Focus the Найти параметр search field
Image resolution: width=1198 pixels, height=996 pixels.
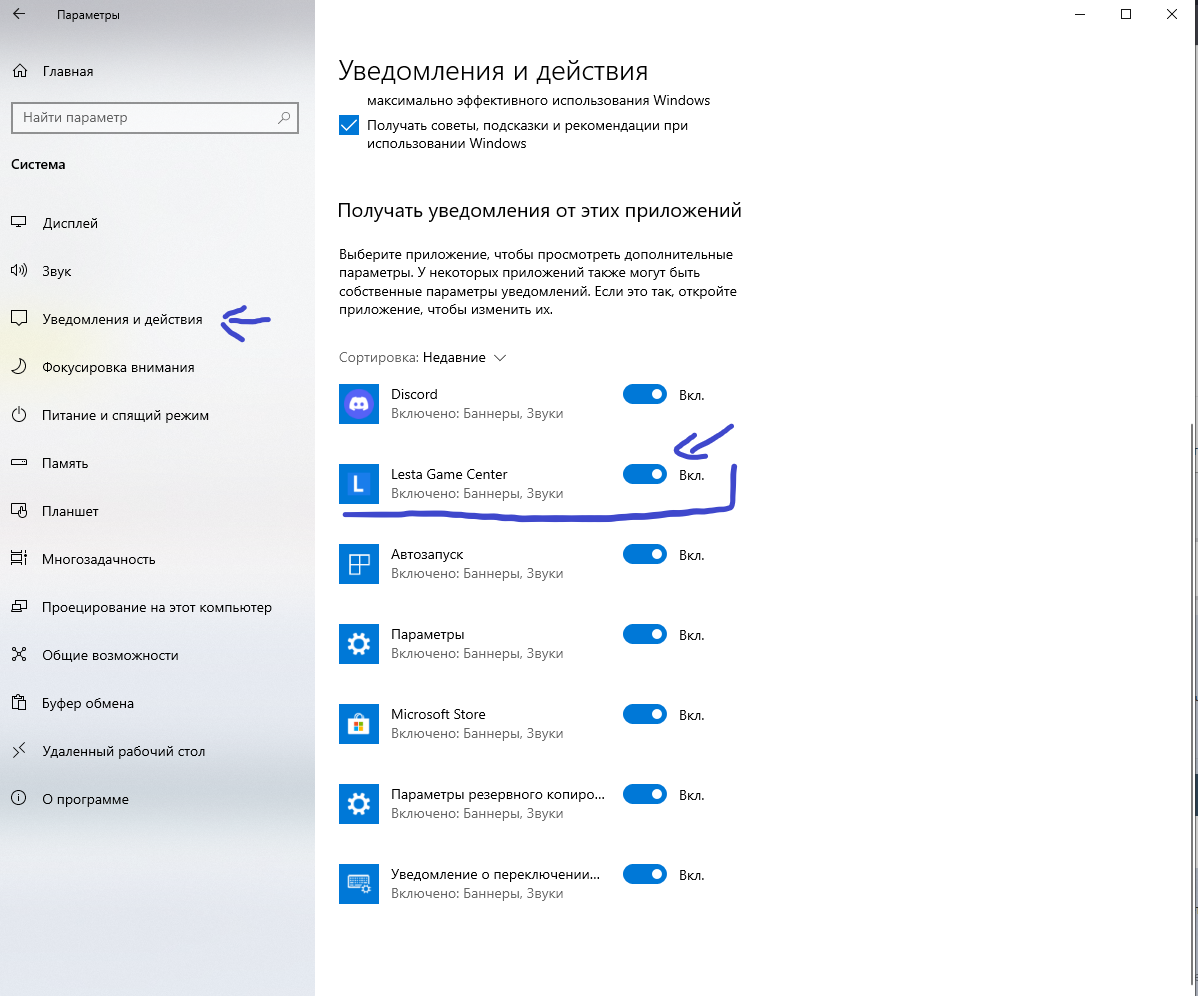pyautogui.click(x=155, y=118)
